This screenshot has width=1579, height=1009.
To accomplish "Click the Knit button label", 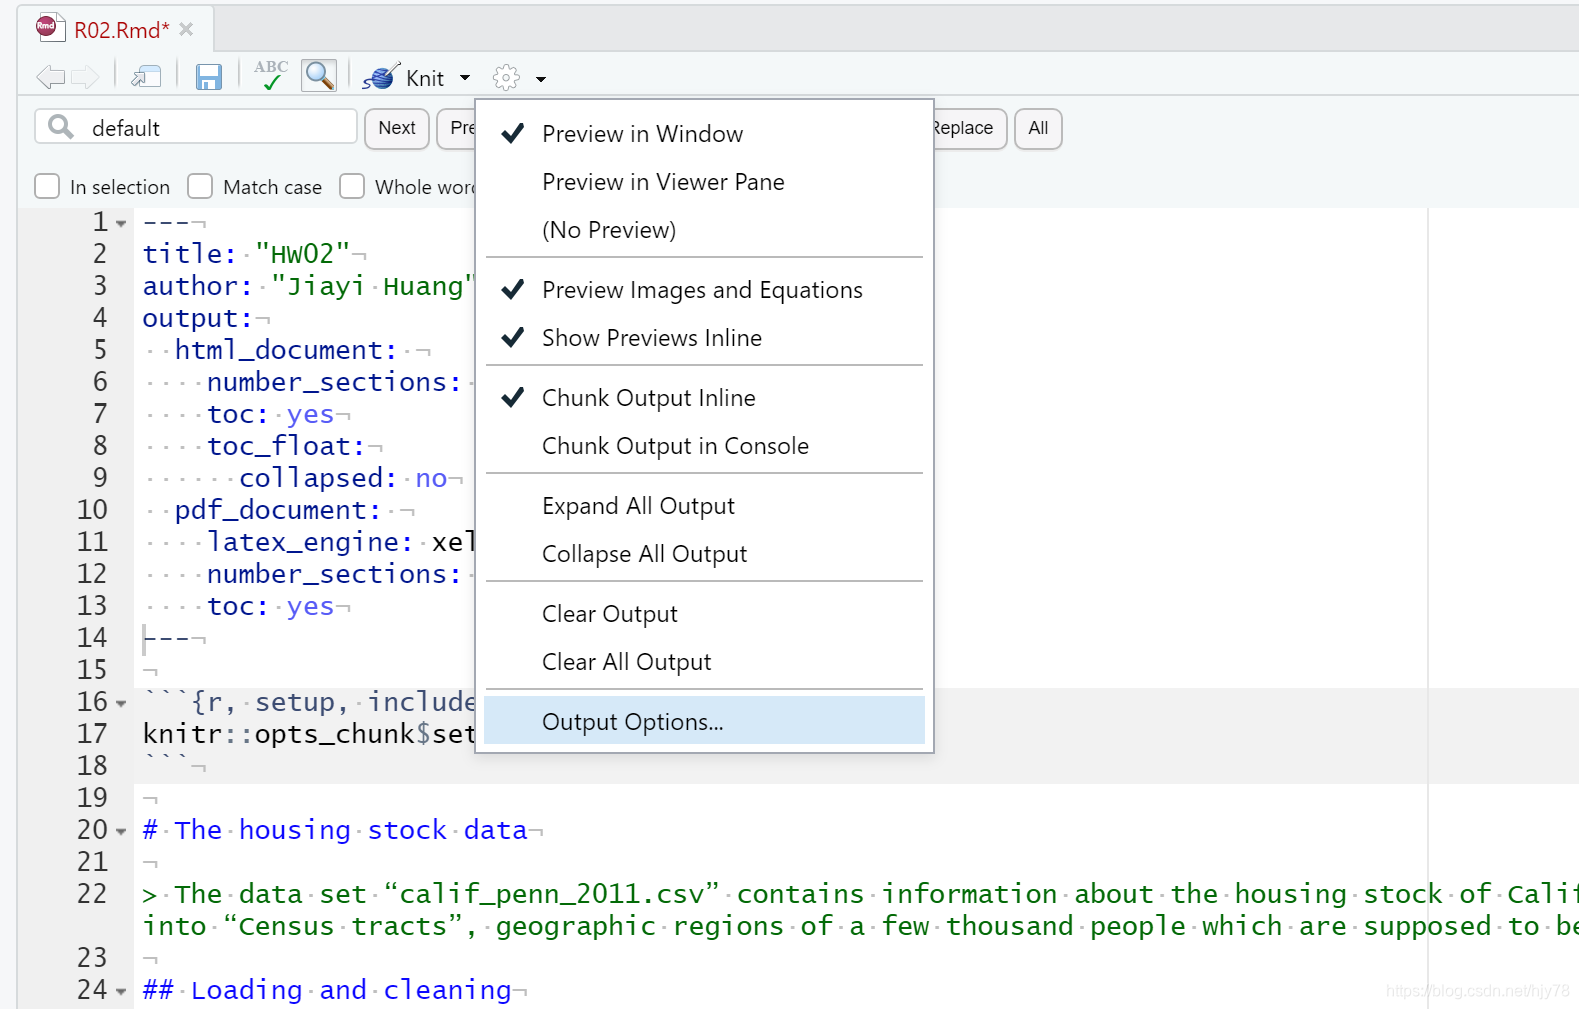I will coord(425,78).
